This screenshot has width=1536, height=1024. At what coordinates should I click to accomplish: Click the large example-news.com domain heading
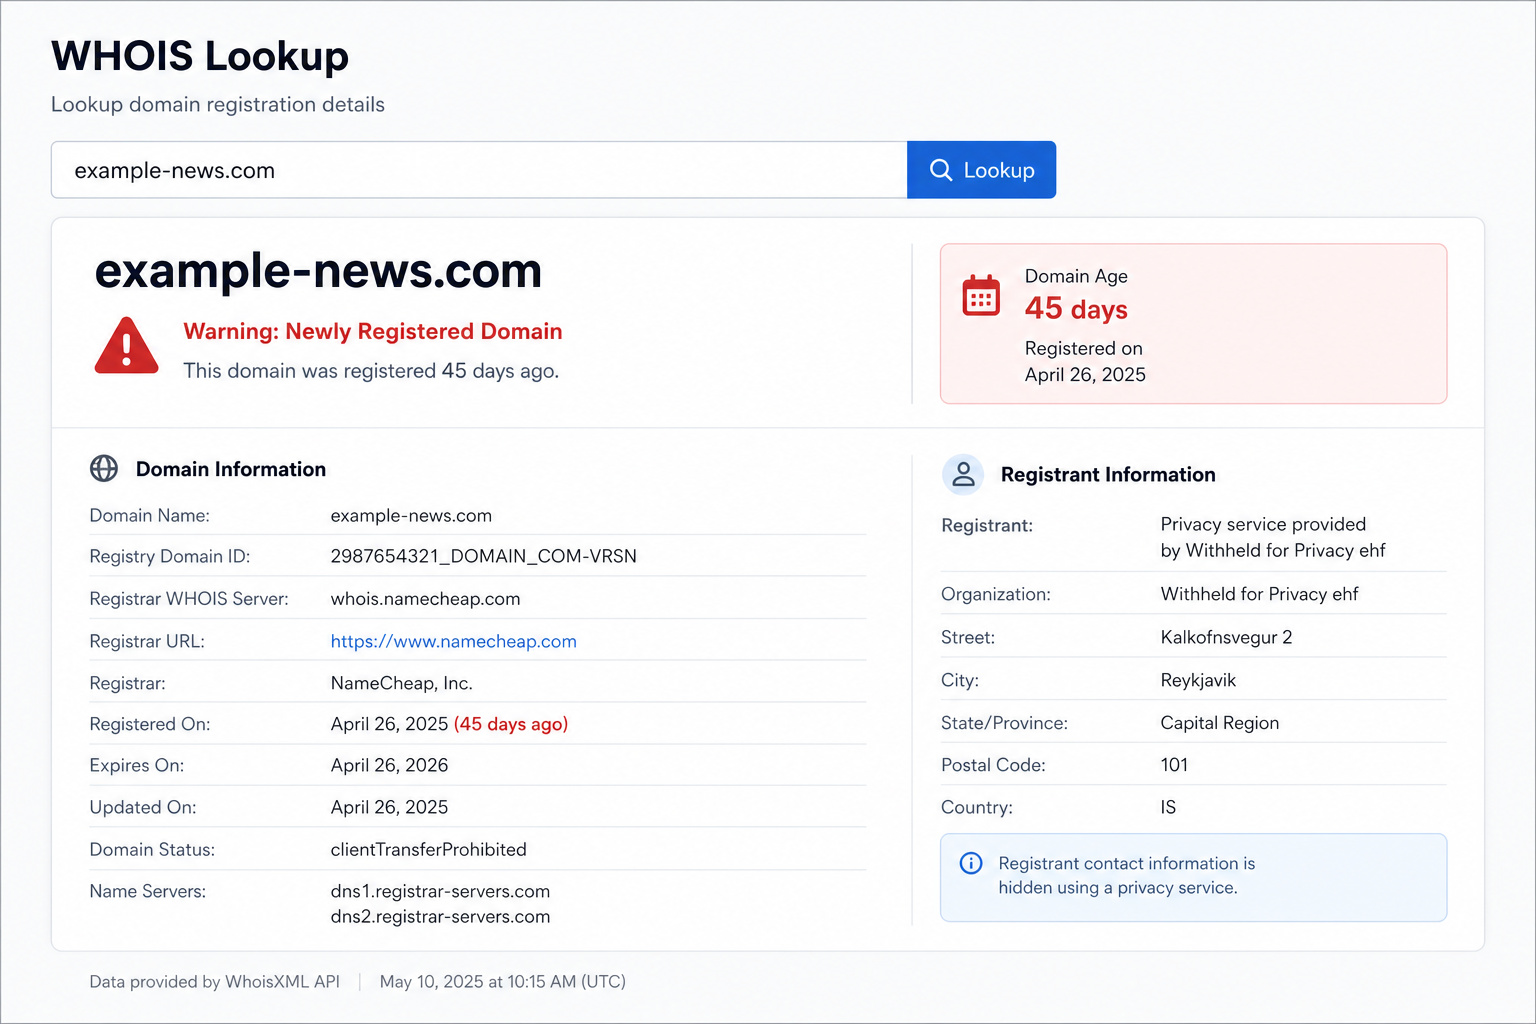[318, 271]
